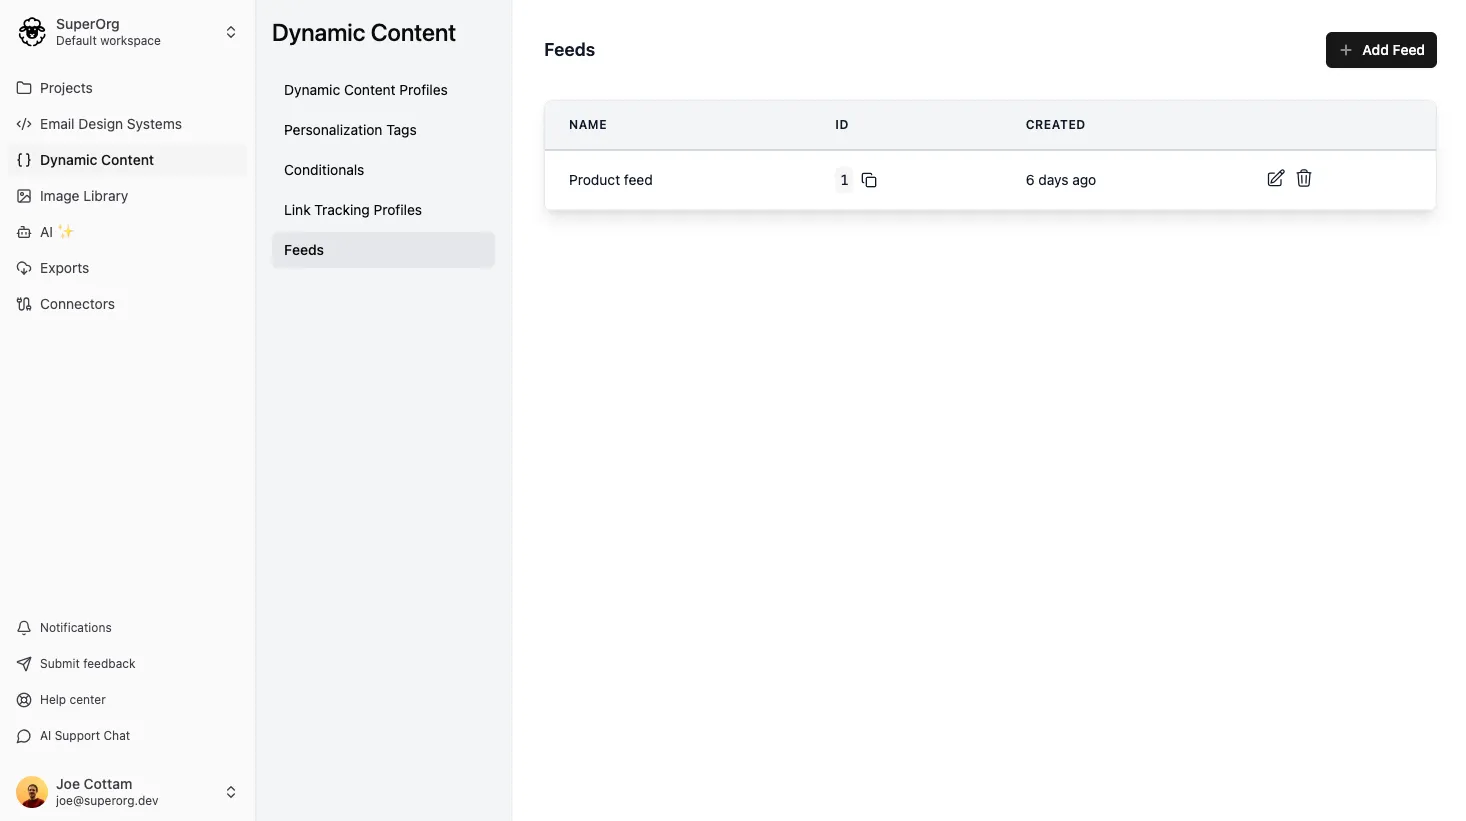Copy the Product feed ID using copy icon
Screen dimensions: 1466x821
coord(869,180)
